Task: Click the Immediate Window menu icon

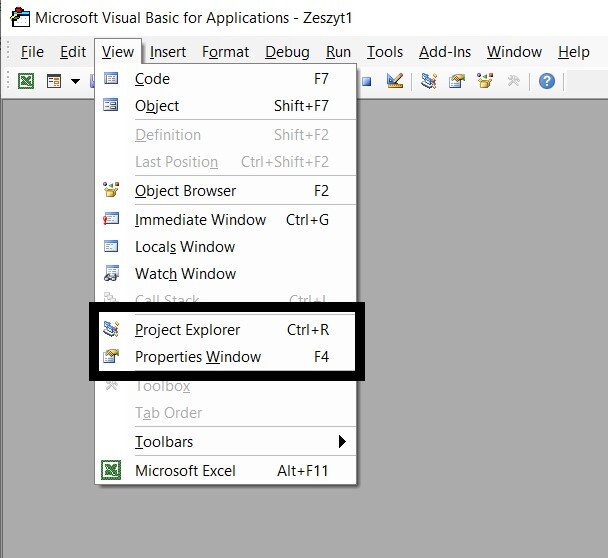Action: [x=111, y=219]
